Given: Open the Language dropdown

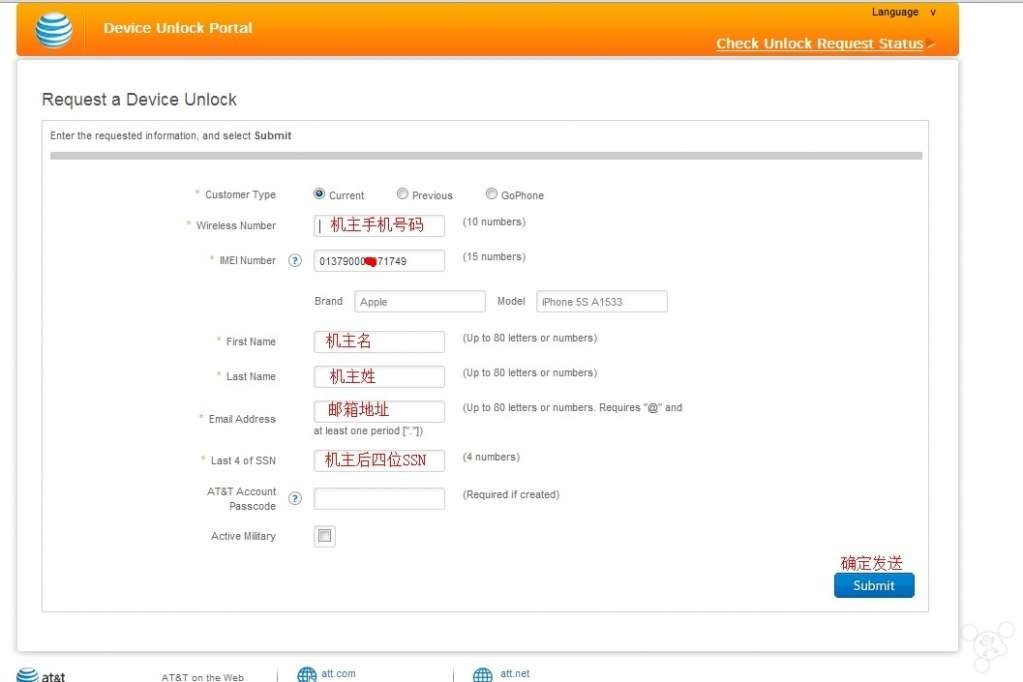Looking at the screenshot, I should pyautogui.click(x=904, y=12).
